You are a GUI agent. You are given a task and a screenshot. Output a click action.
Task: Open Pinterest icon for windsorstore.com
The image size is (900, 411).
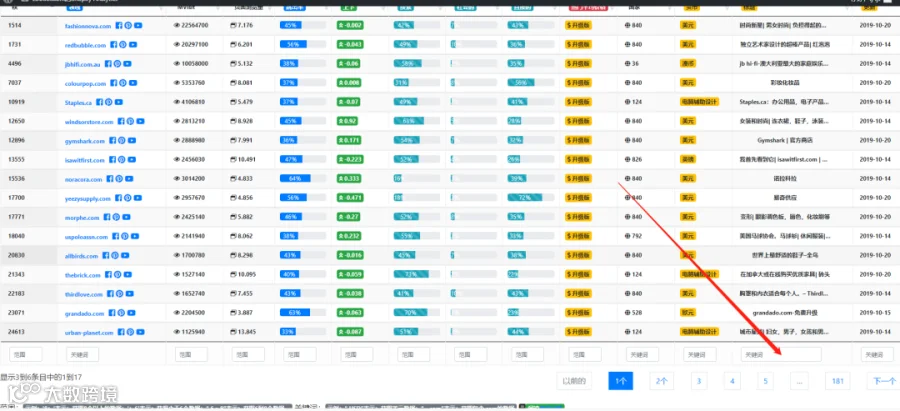tap(130, 121)
